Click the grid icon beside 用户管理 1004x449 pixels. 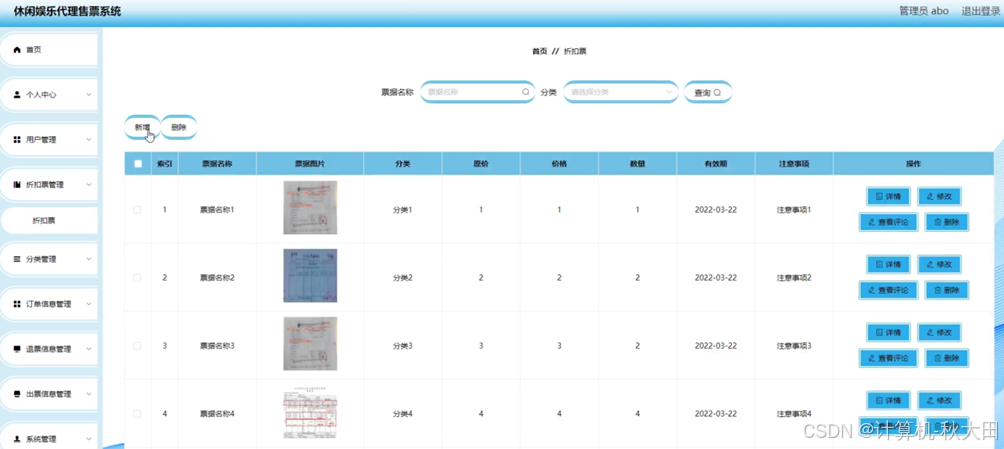(x=17, y=139)
